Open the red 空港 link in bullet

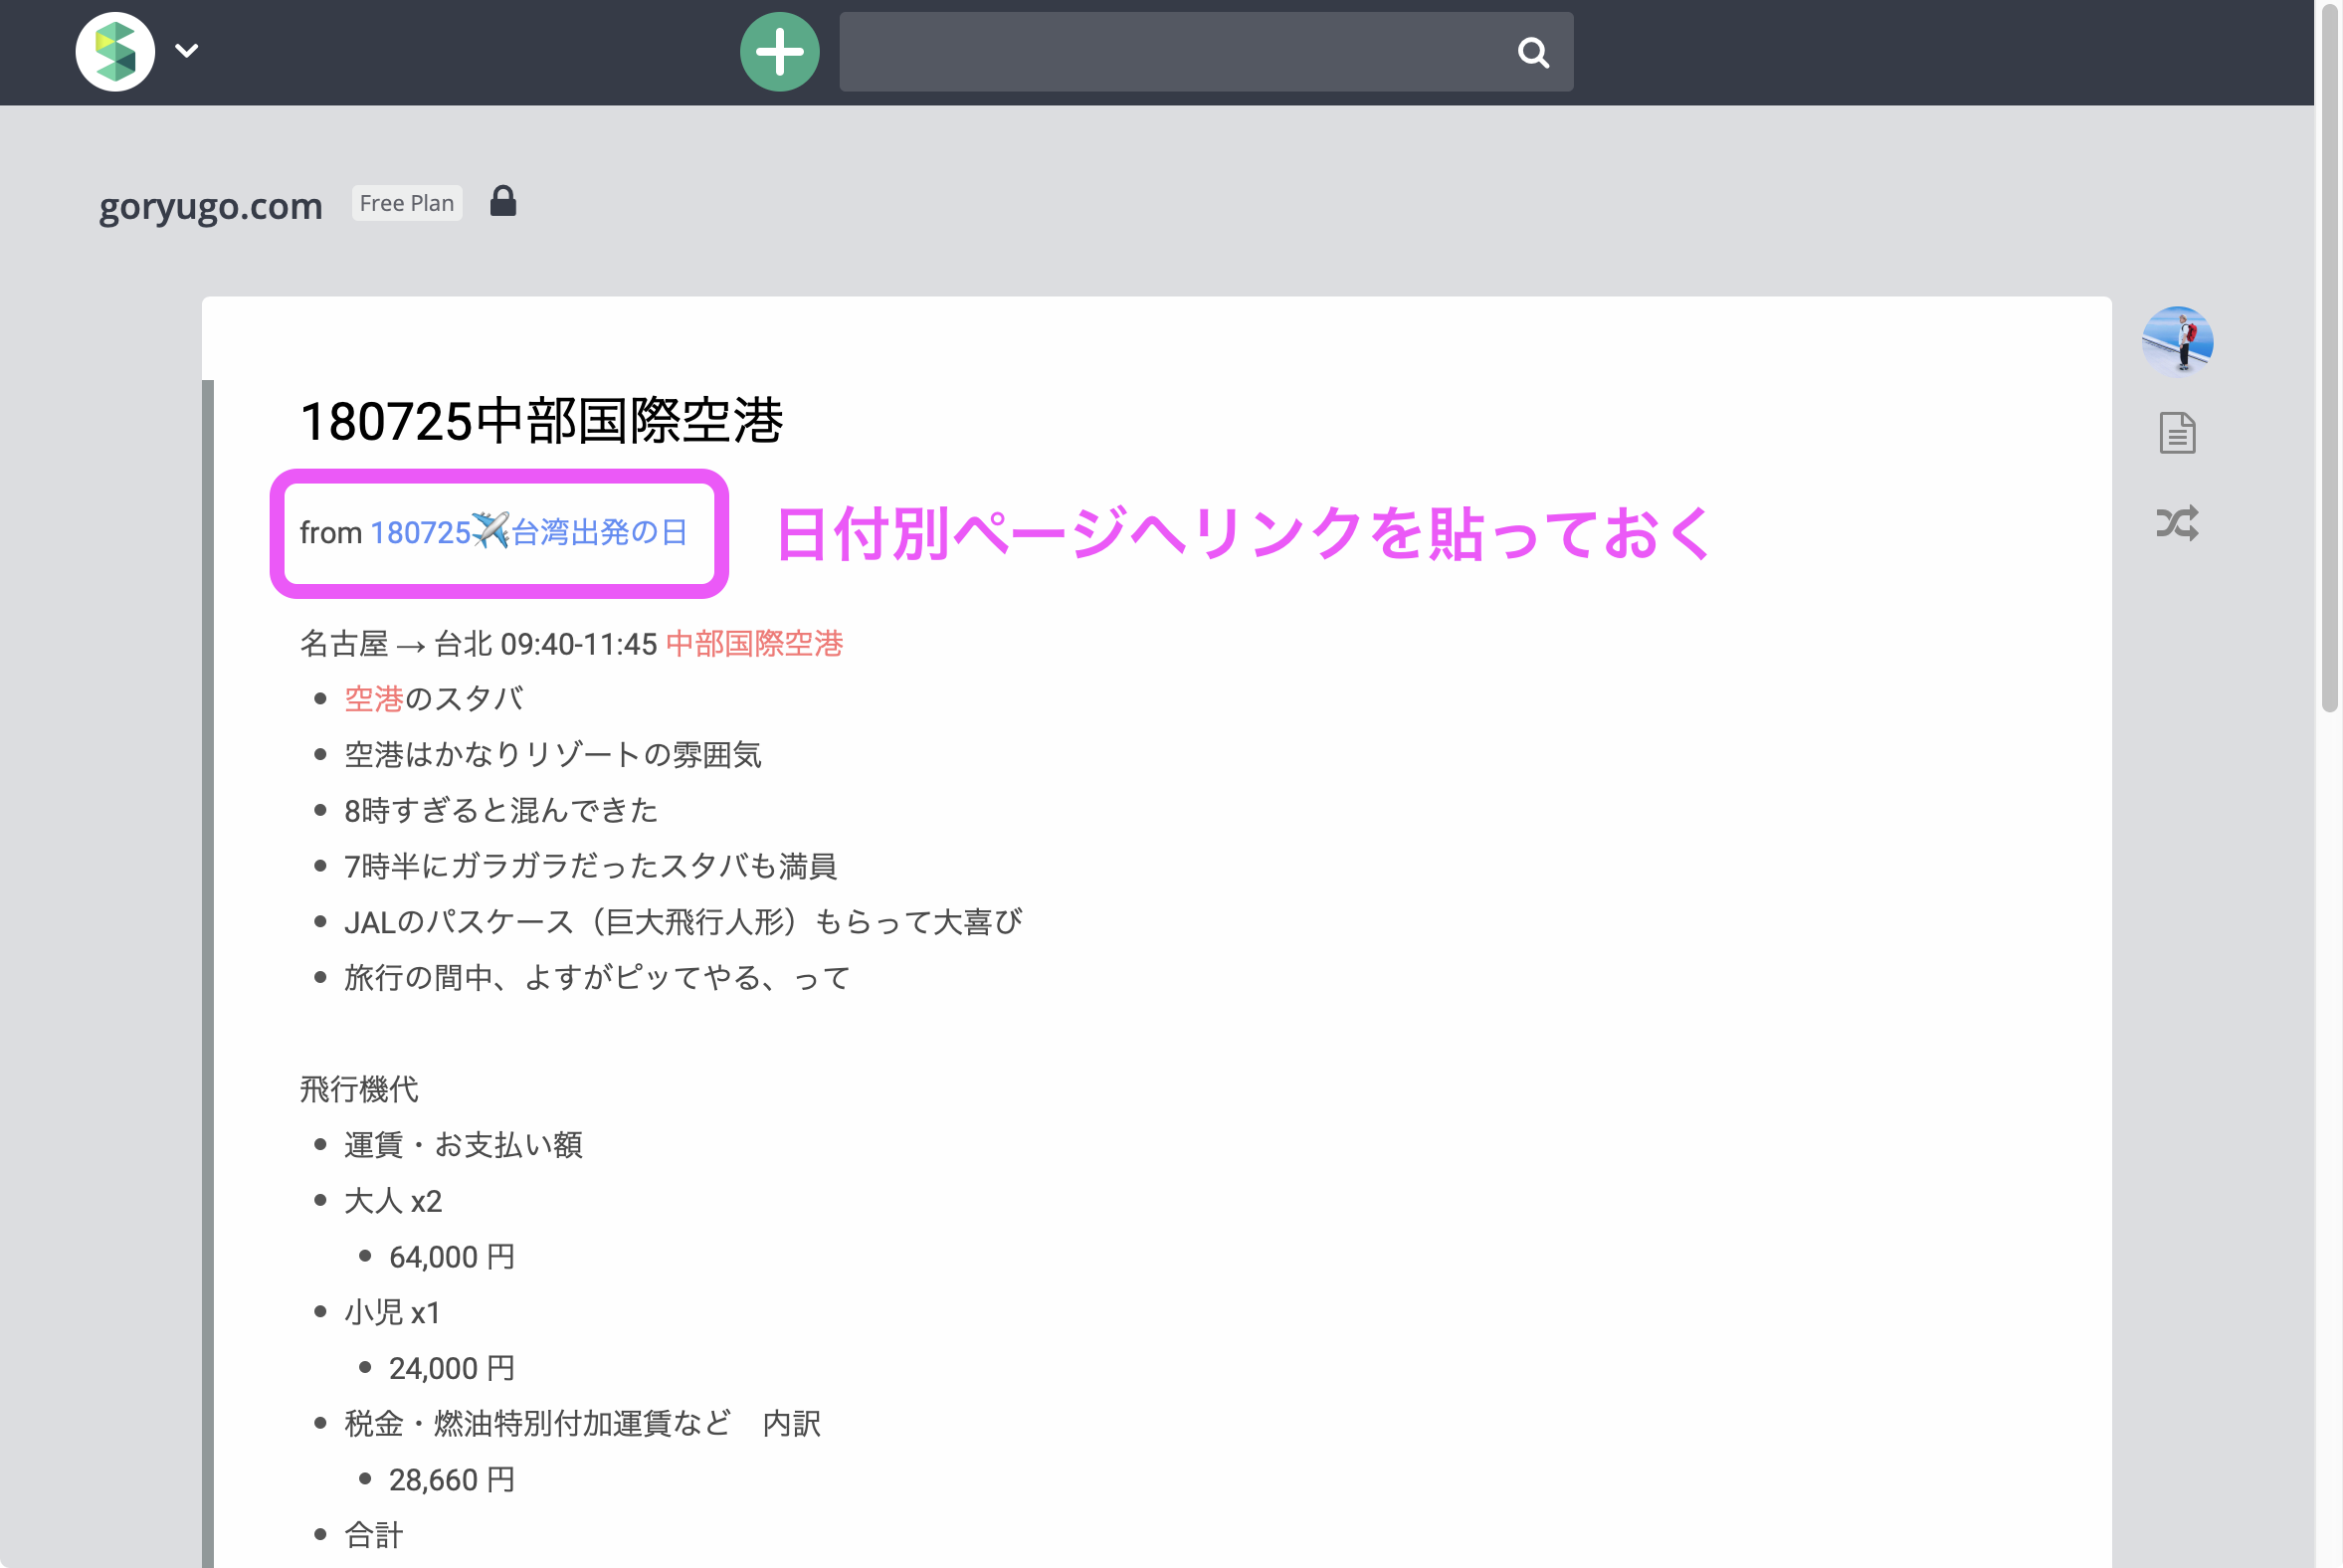[x=373, y=699]
